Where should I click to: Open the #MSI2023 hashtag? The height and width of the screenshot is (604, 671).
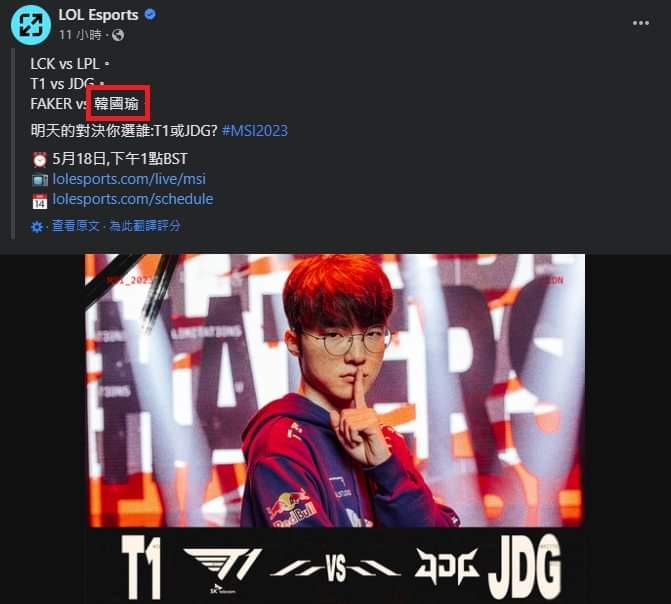255,130
